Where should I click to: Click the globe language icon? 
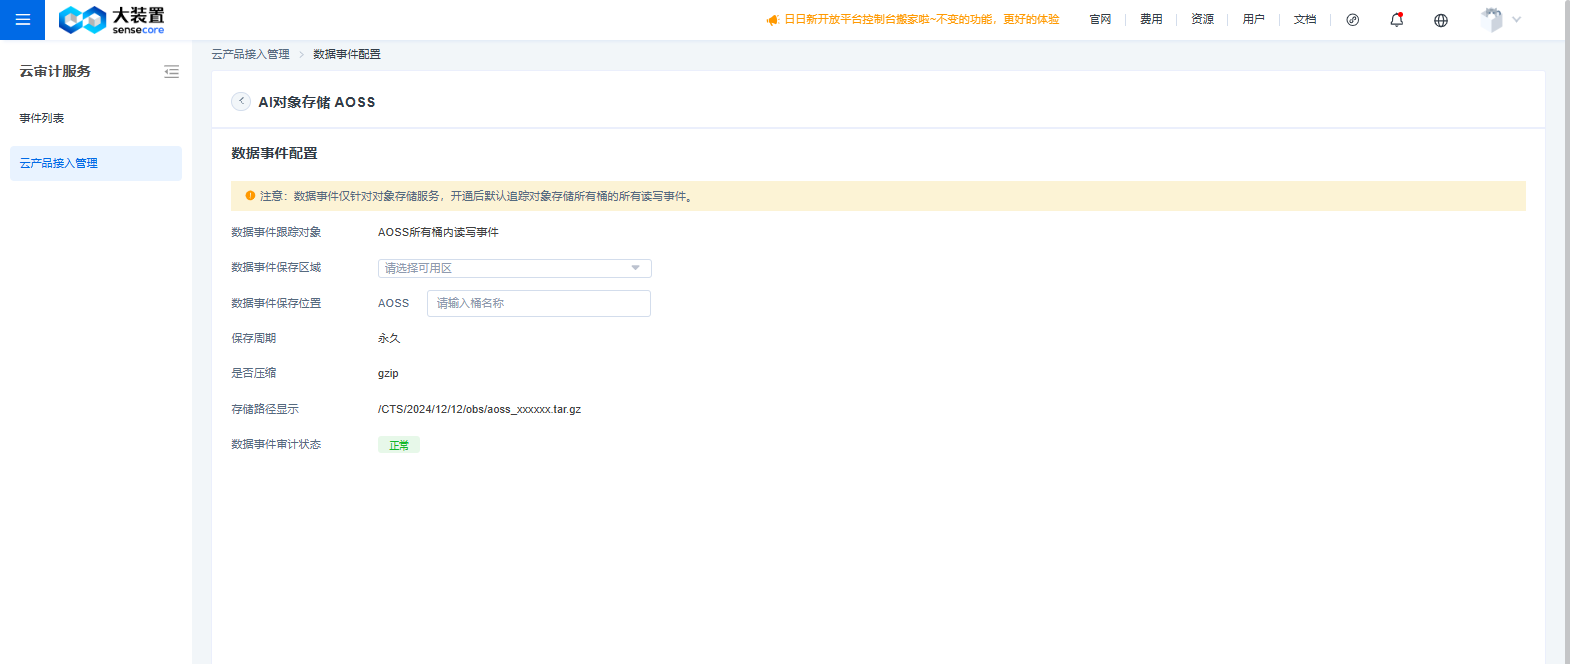click(x=1440, y=20)
